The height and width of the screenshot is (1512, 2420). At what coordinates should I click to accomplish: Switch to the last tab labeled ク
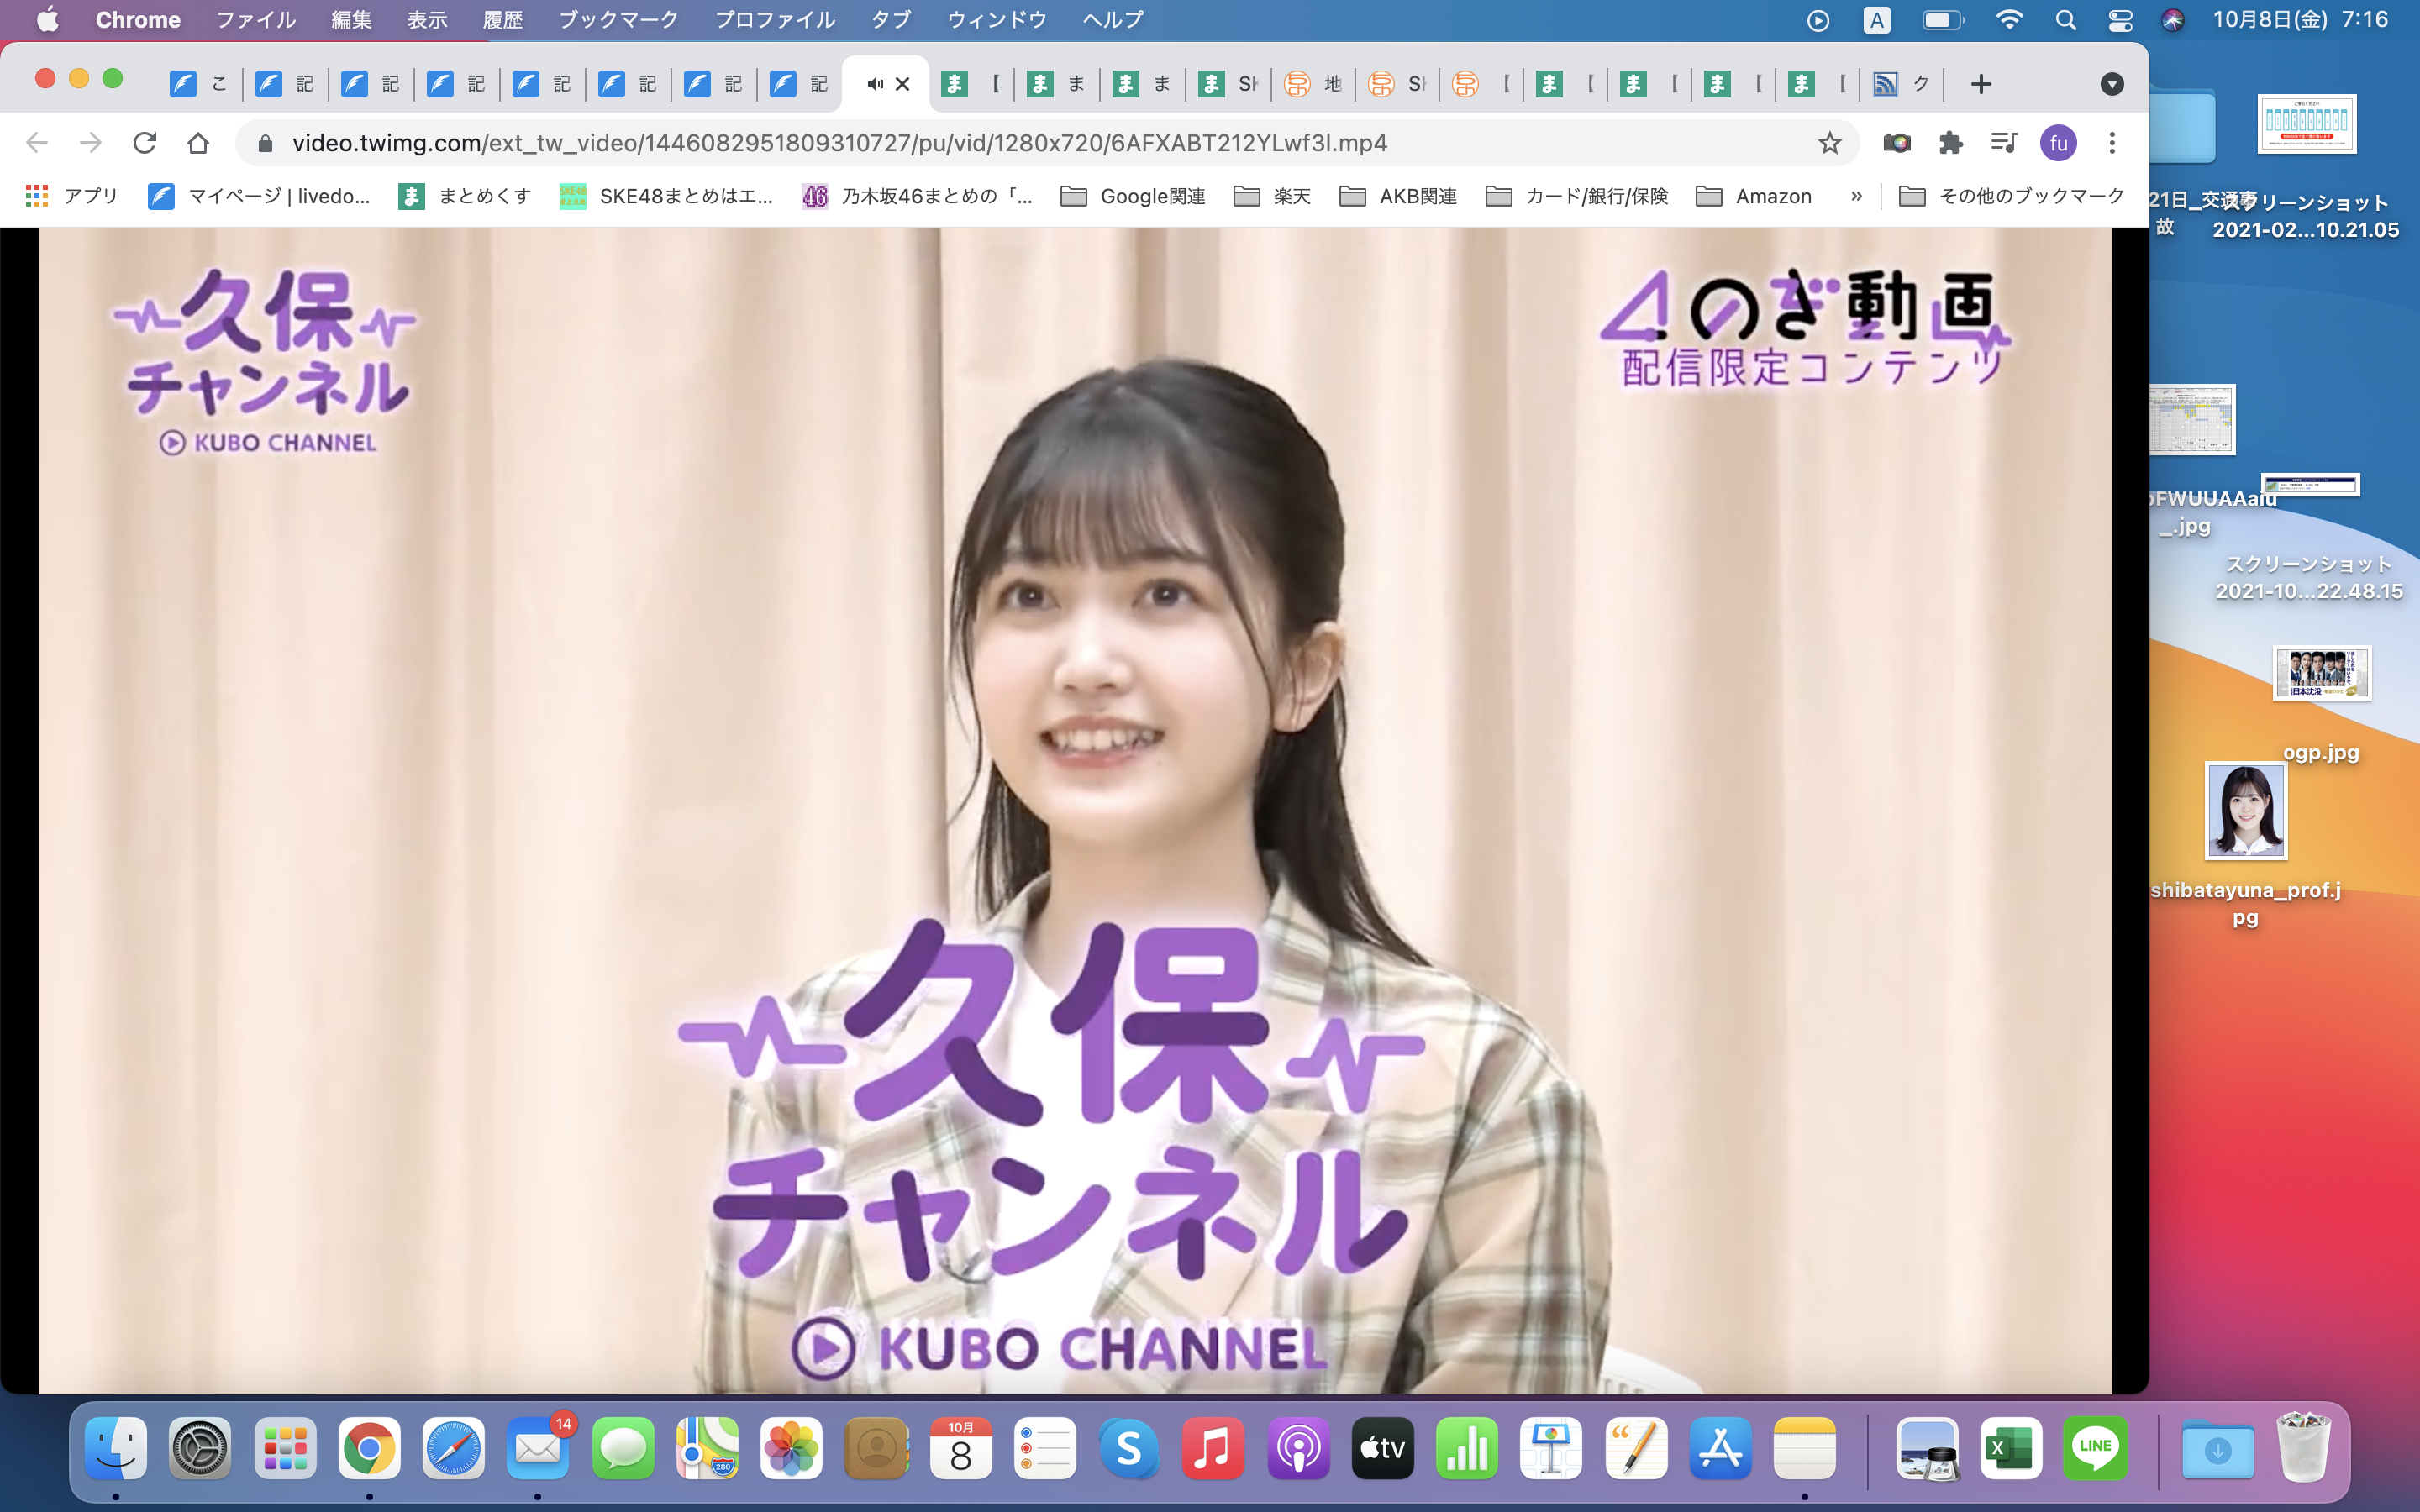[1902, 84]
